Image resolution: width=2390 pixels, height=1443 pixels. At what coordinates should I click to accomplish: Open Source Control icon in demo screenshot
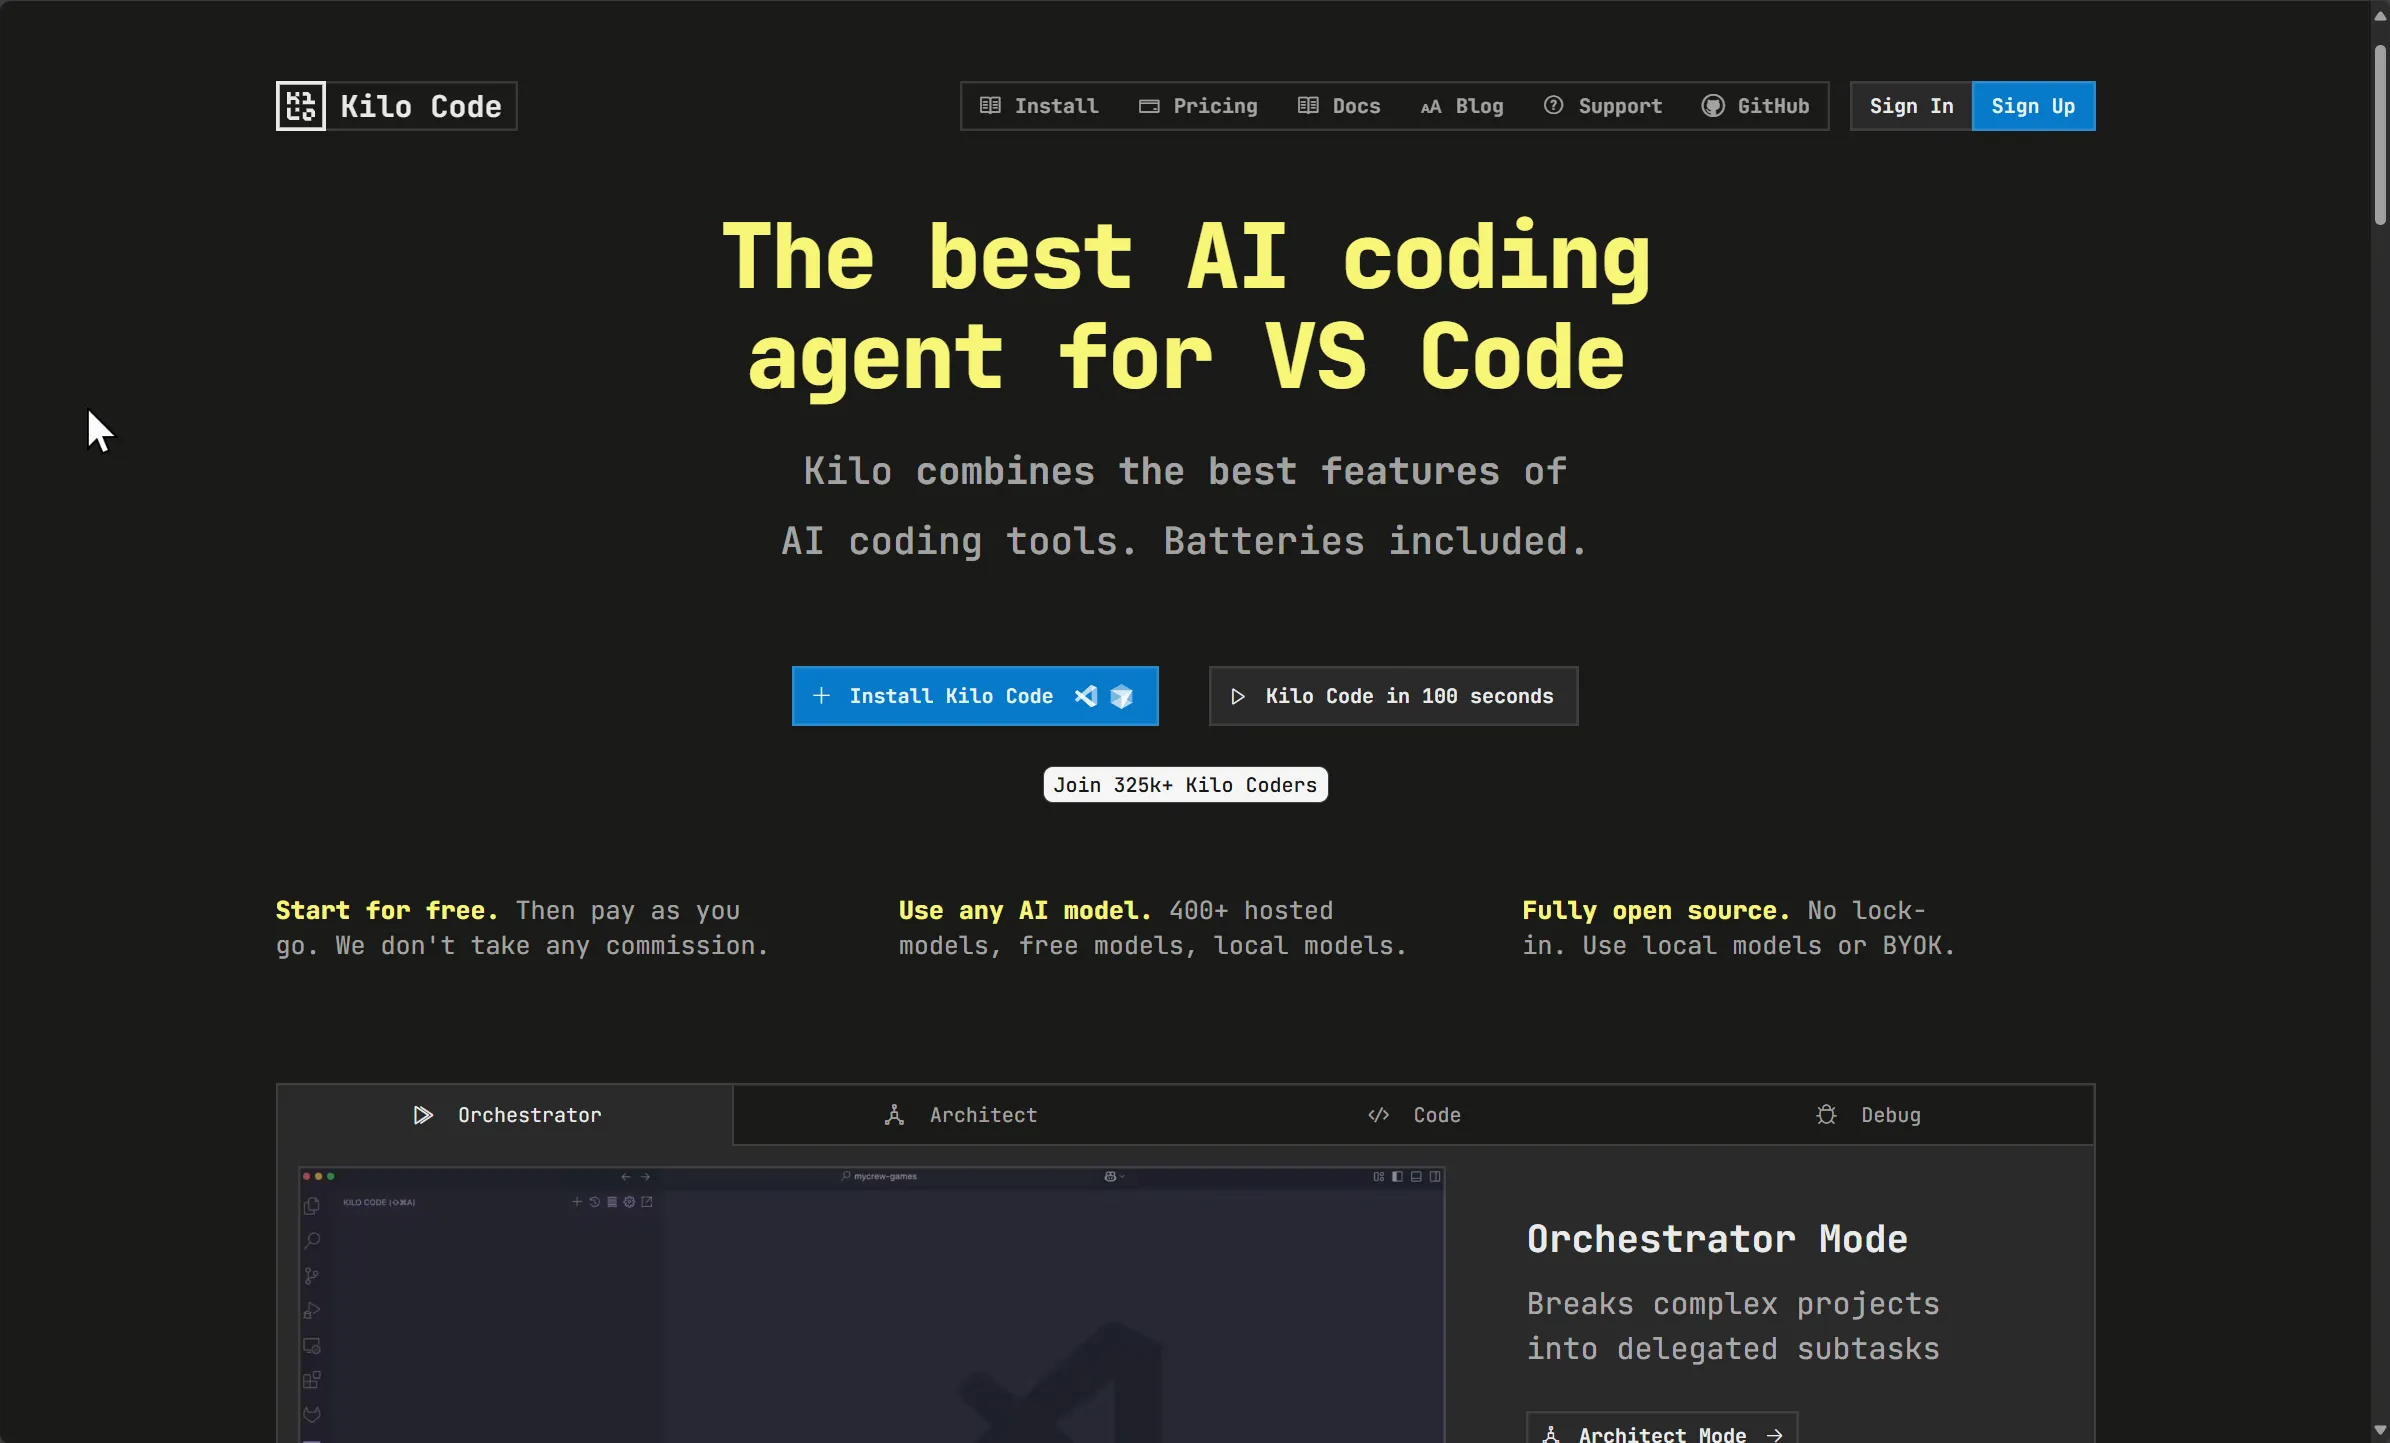pyautogui.click(x=312, y=1276)
